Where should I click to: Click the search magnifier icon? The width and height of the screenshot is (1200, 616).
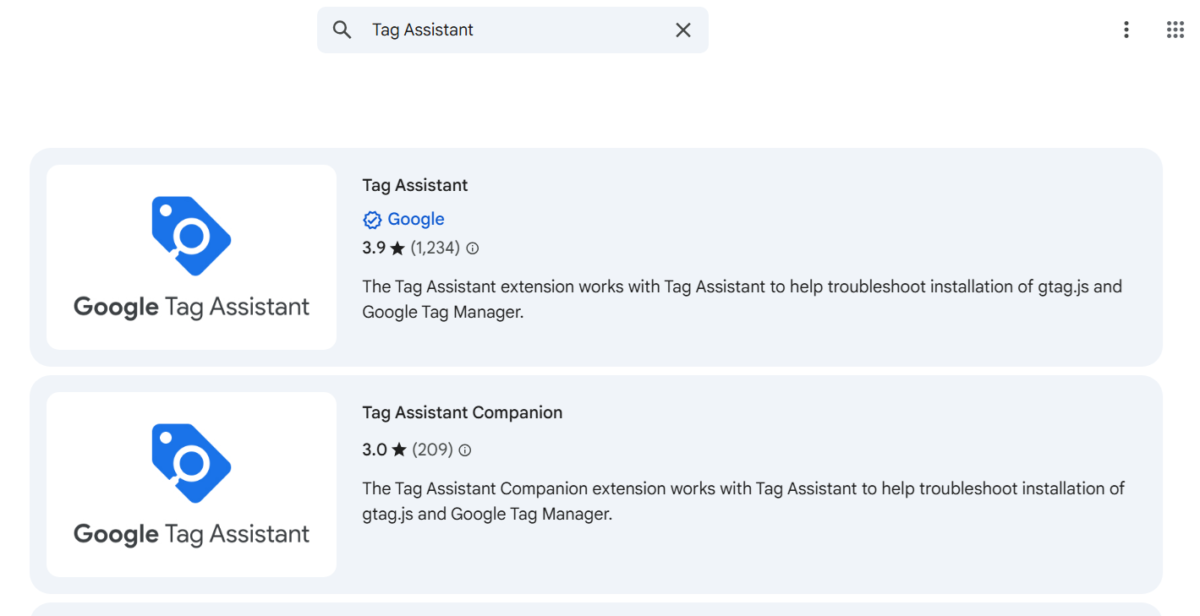(x=342, y=30)
